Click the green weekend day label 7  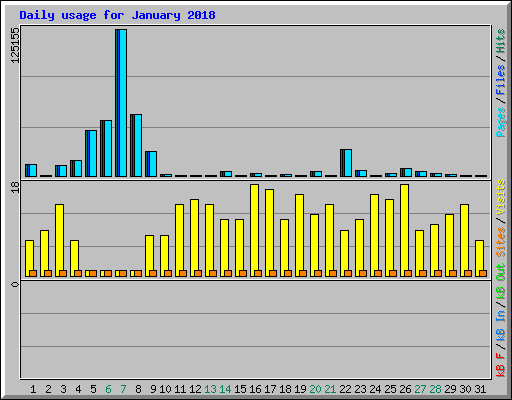tap(123, 389)
